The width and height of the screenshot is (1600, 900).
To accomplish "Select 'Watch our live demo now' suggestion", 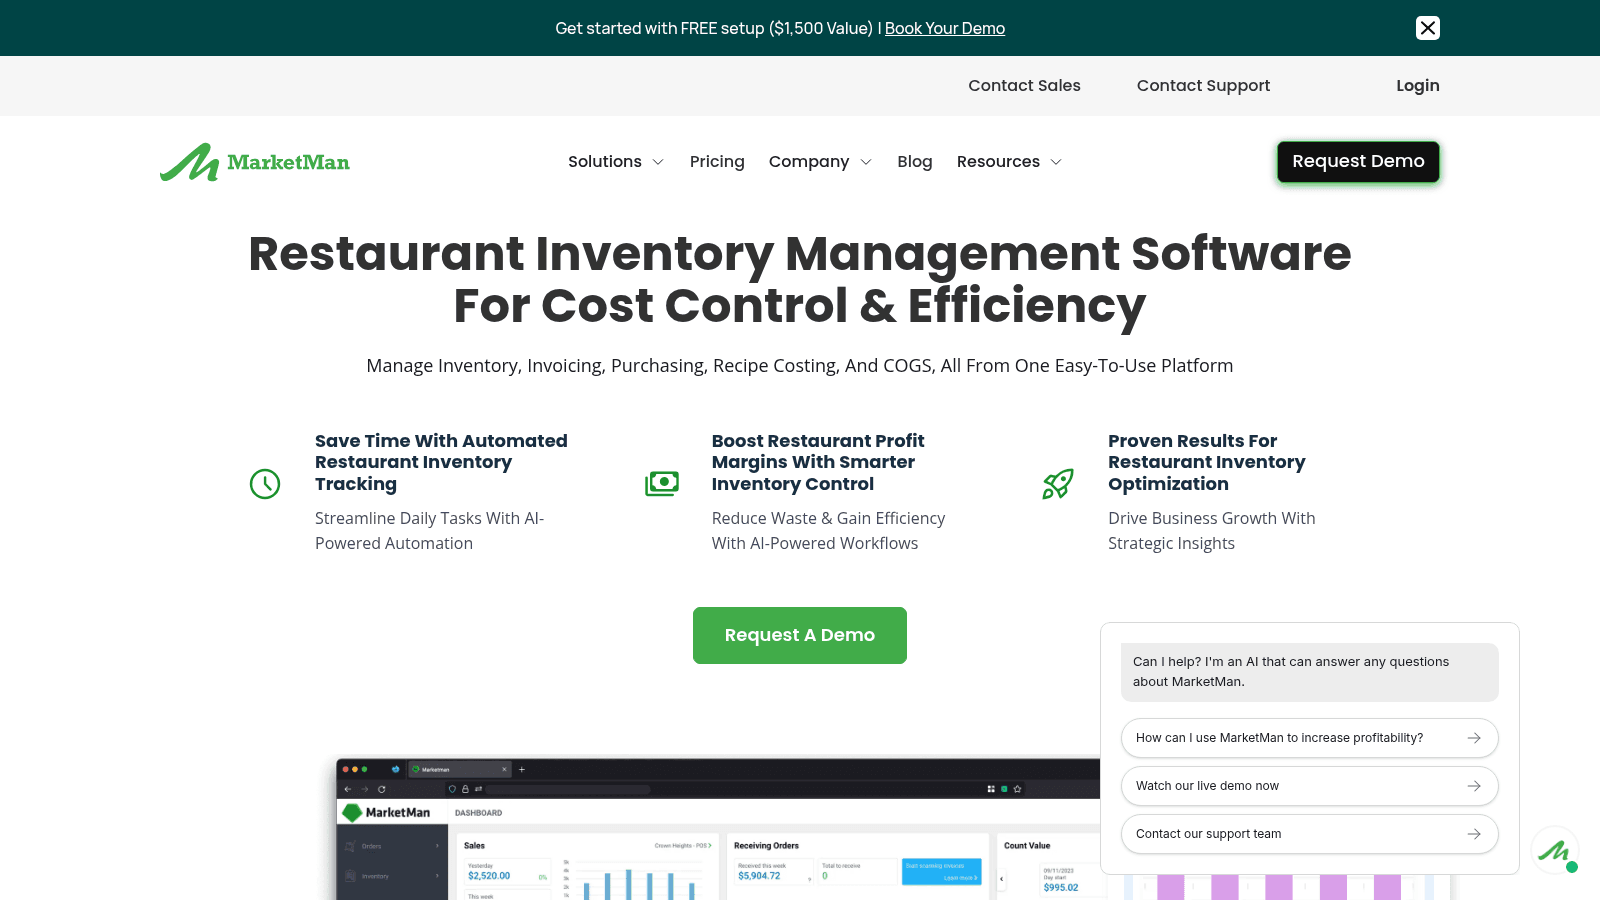I will point(1310,786).
